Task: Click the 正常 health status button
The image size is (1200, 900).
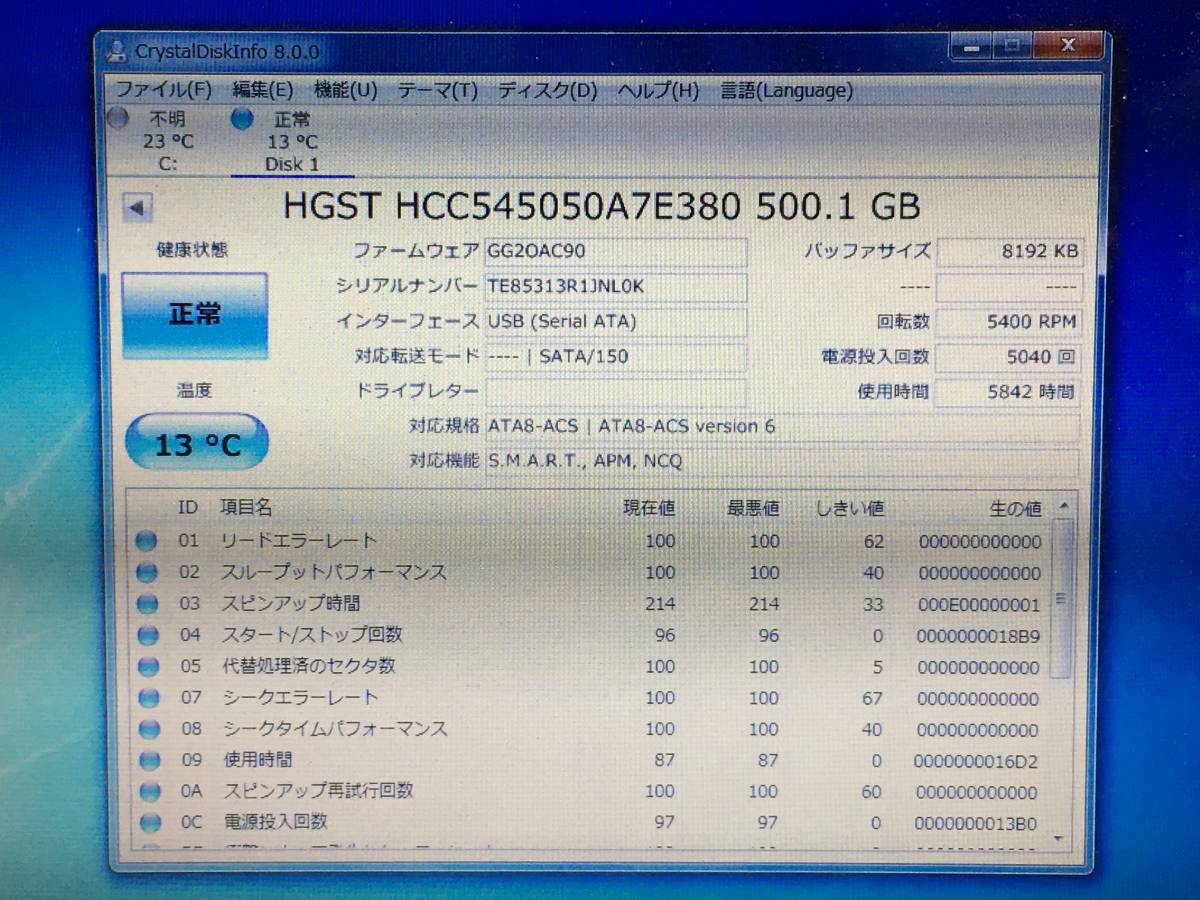Action: tap(195, 314)
